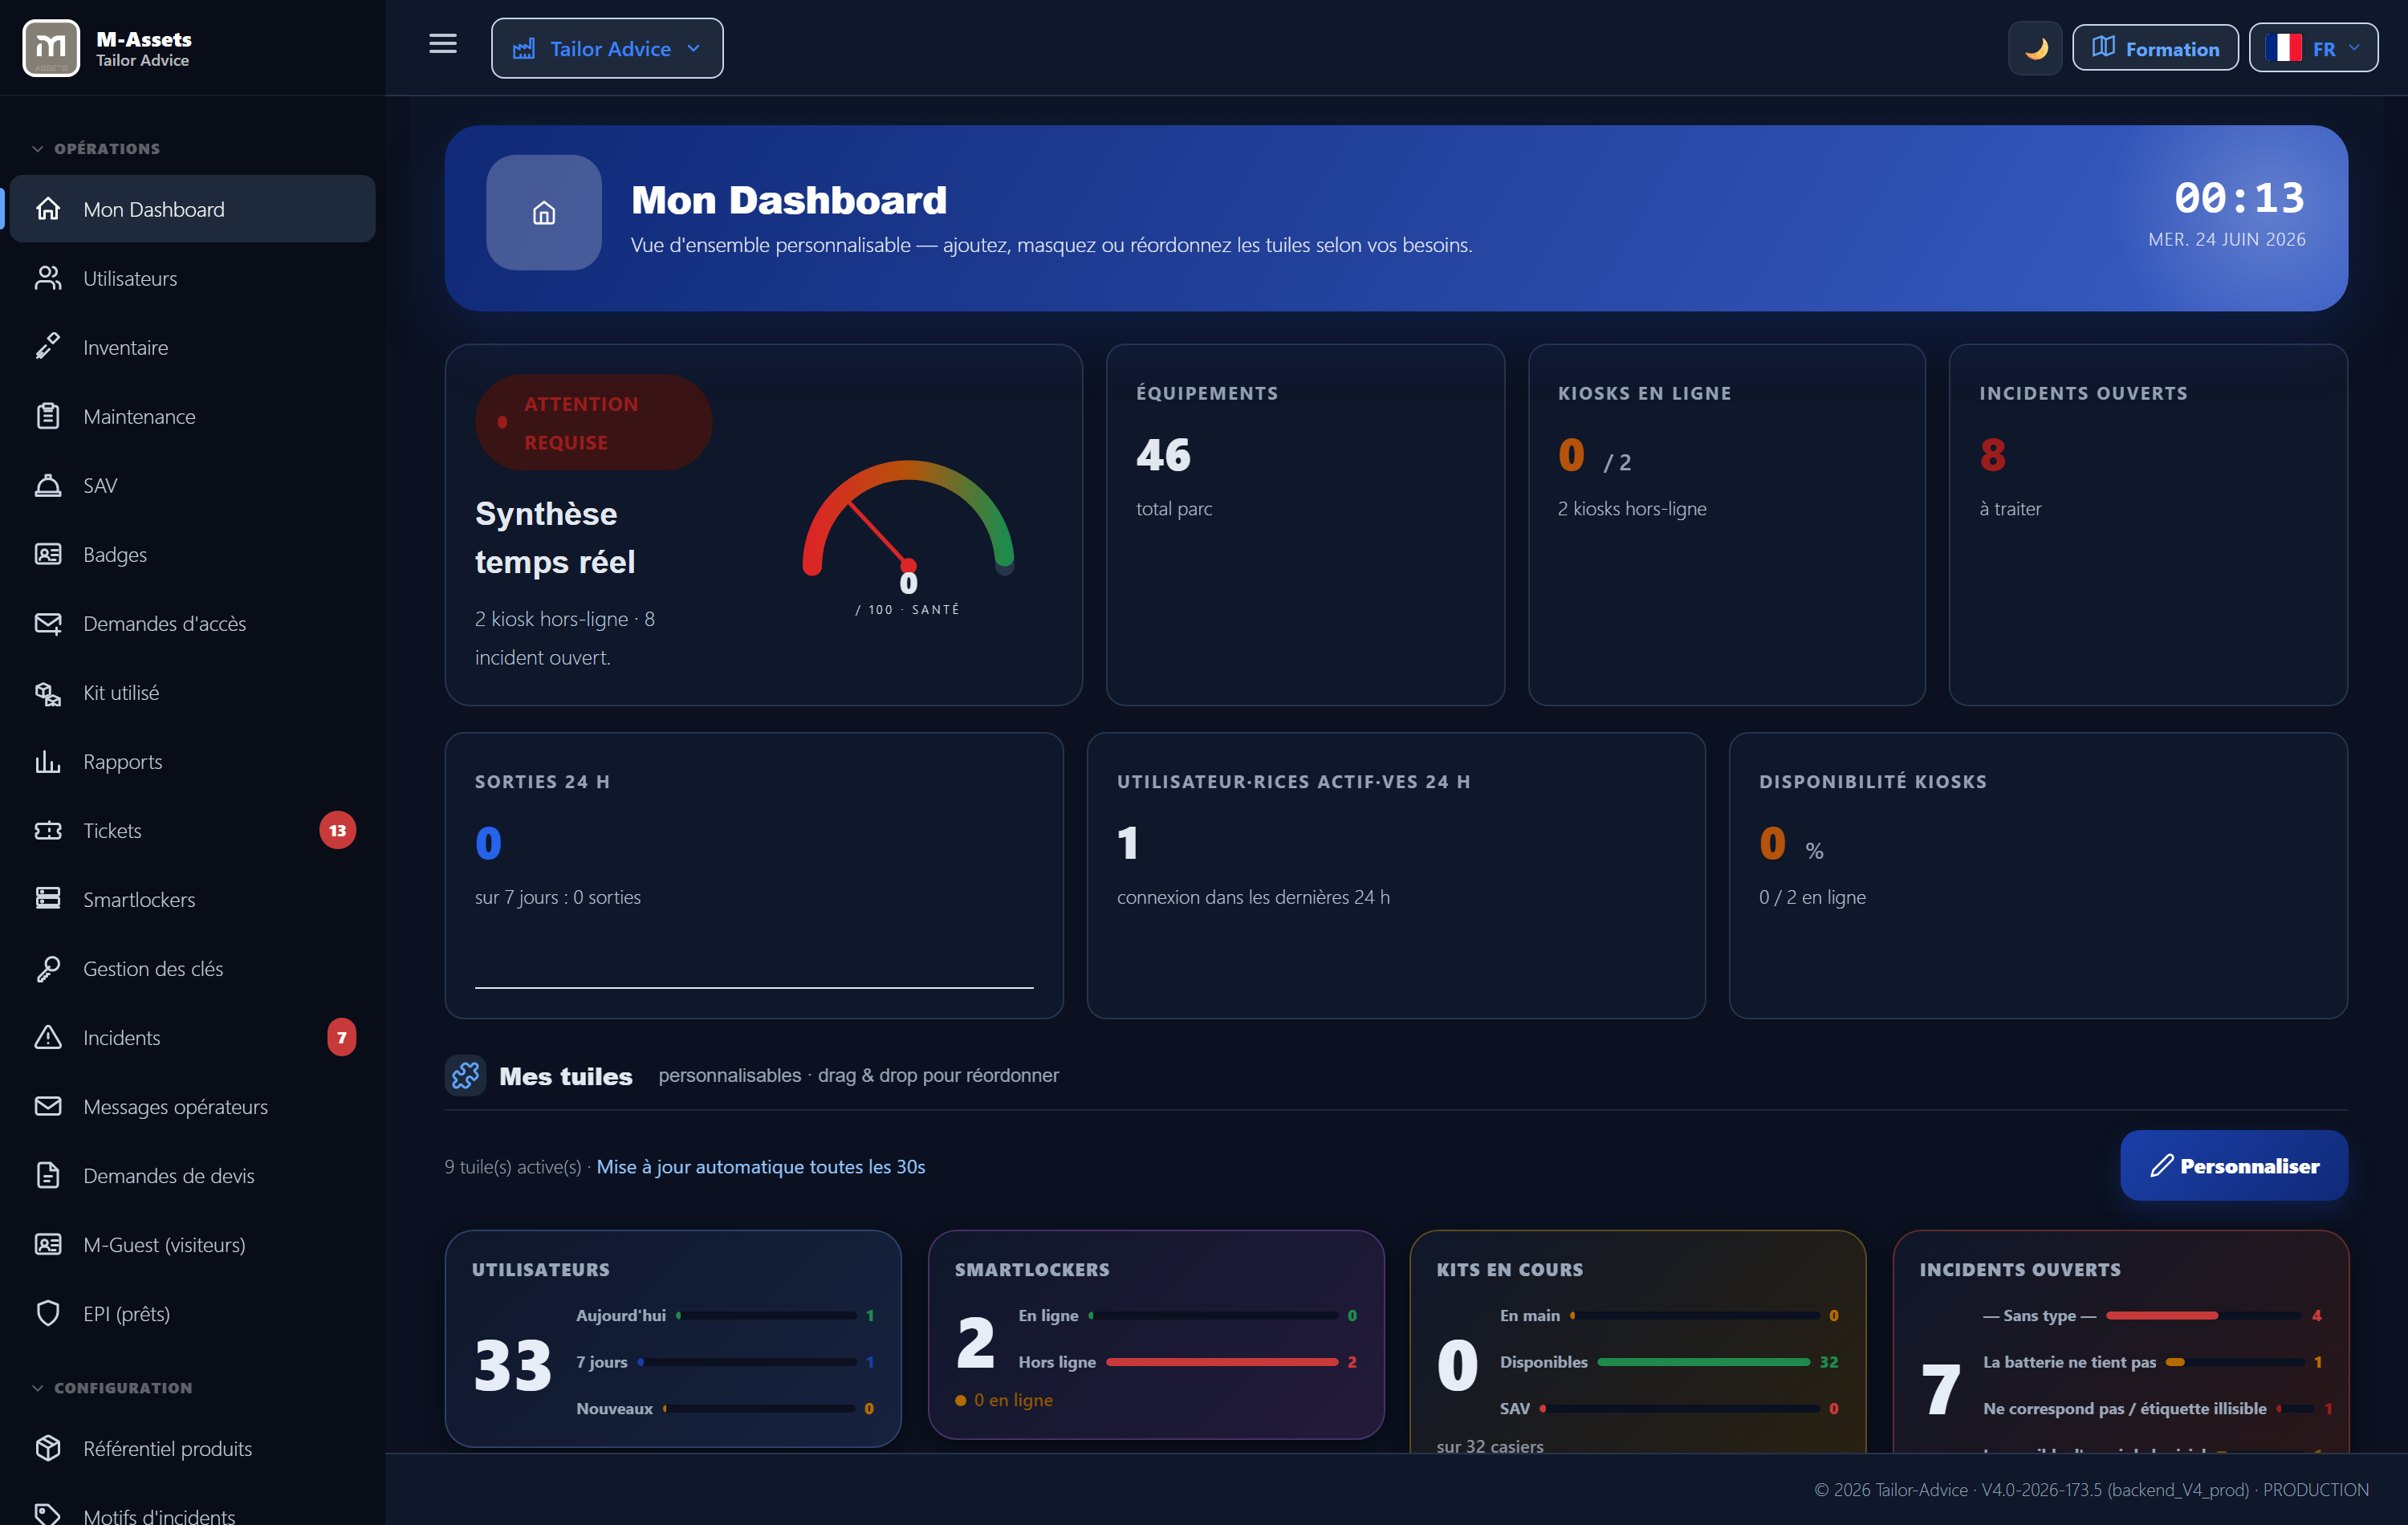Click the M-Assets logo icon
This screenshot has width=2408, height=1525.
click(50, 48)
